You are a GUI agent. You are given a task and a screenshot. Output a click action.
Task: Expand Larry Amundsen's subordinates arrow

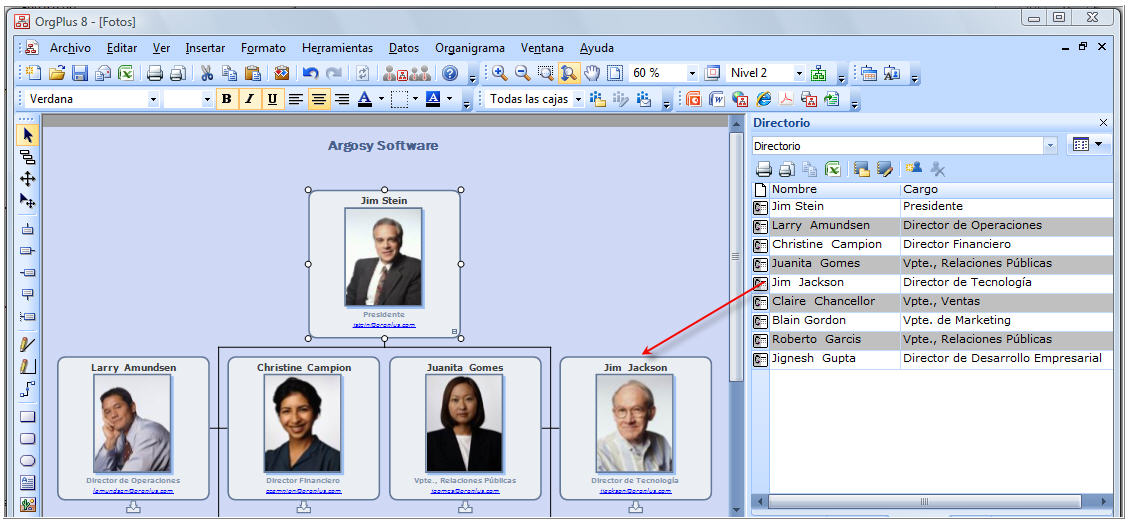pyautogui.click(x=133, y=508)
